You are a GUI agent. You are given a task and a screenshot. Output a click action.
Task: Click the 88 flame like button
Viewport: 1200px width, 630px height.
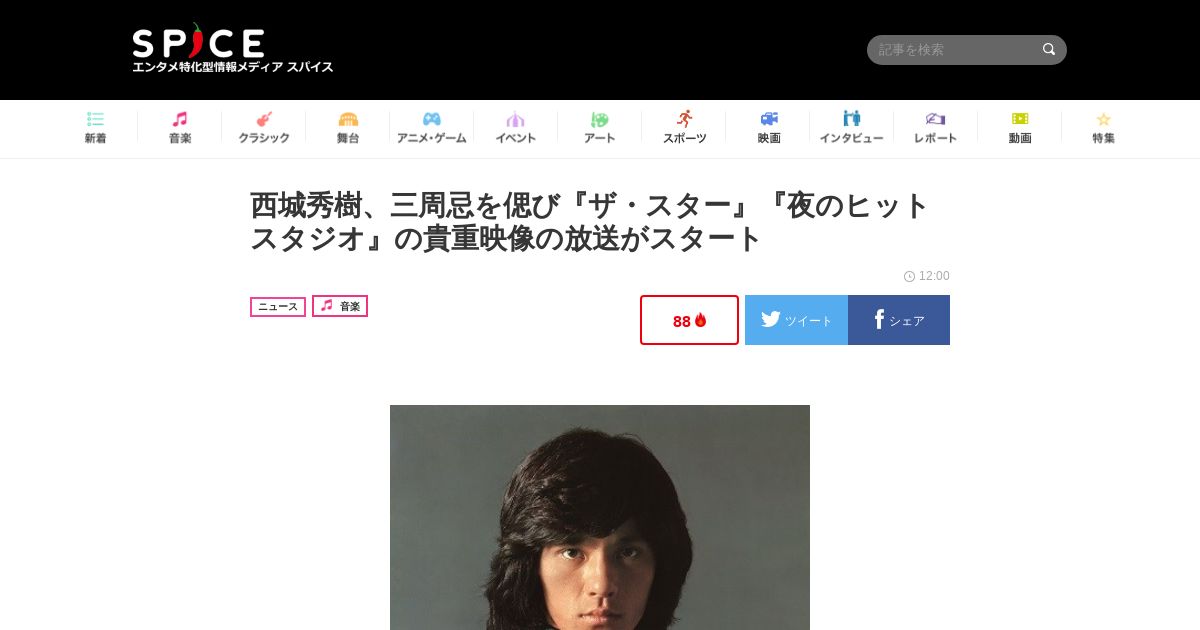[x=689, y=320]
